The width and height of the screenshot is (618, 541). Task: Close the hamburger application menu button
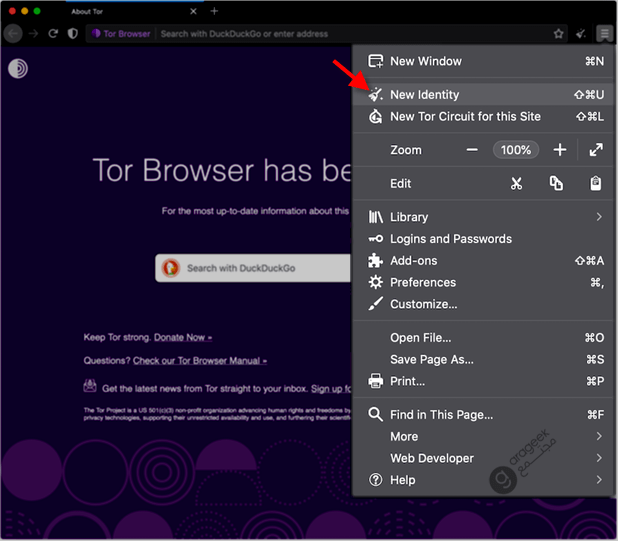(604, 33)
